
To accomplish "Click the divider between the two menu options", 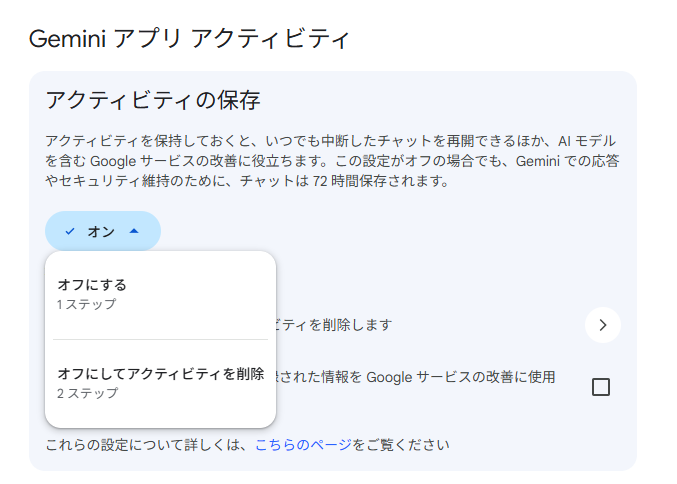I will pyautogui.click(x=160, y=339).
